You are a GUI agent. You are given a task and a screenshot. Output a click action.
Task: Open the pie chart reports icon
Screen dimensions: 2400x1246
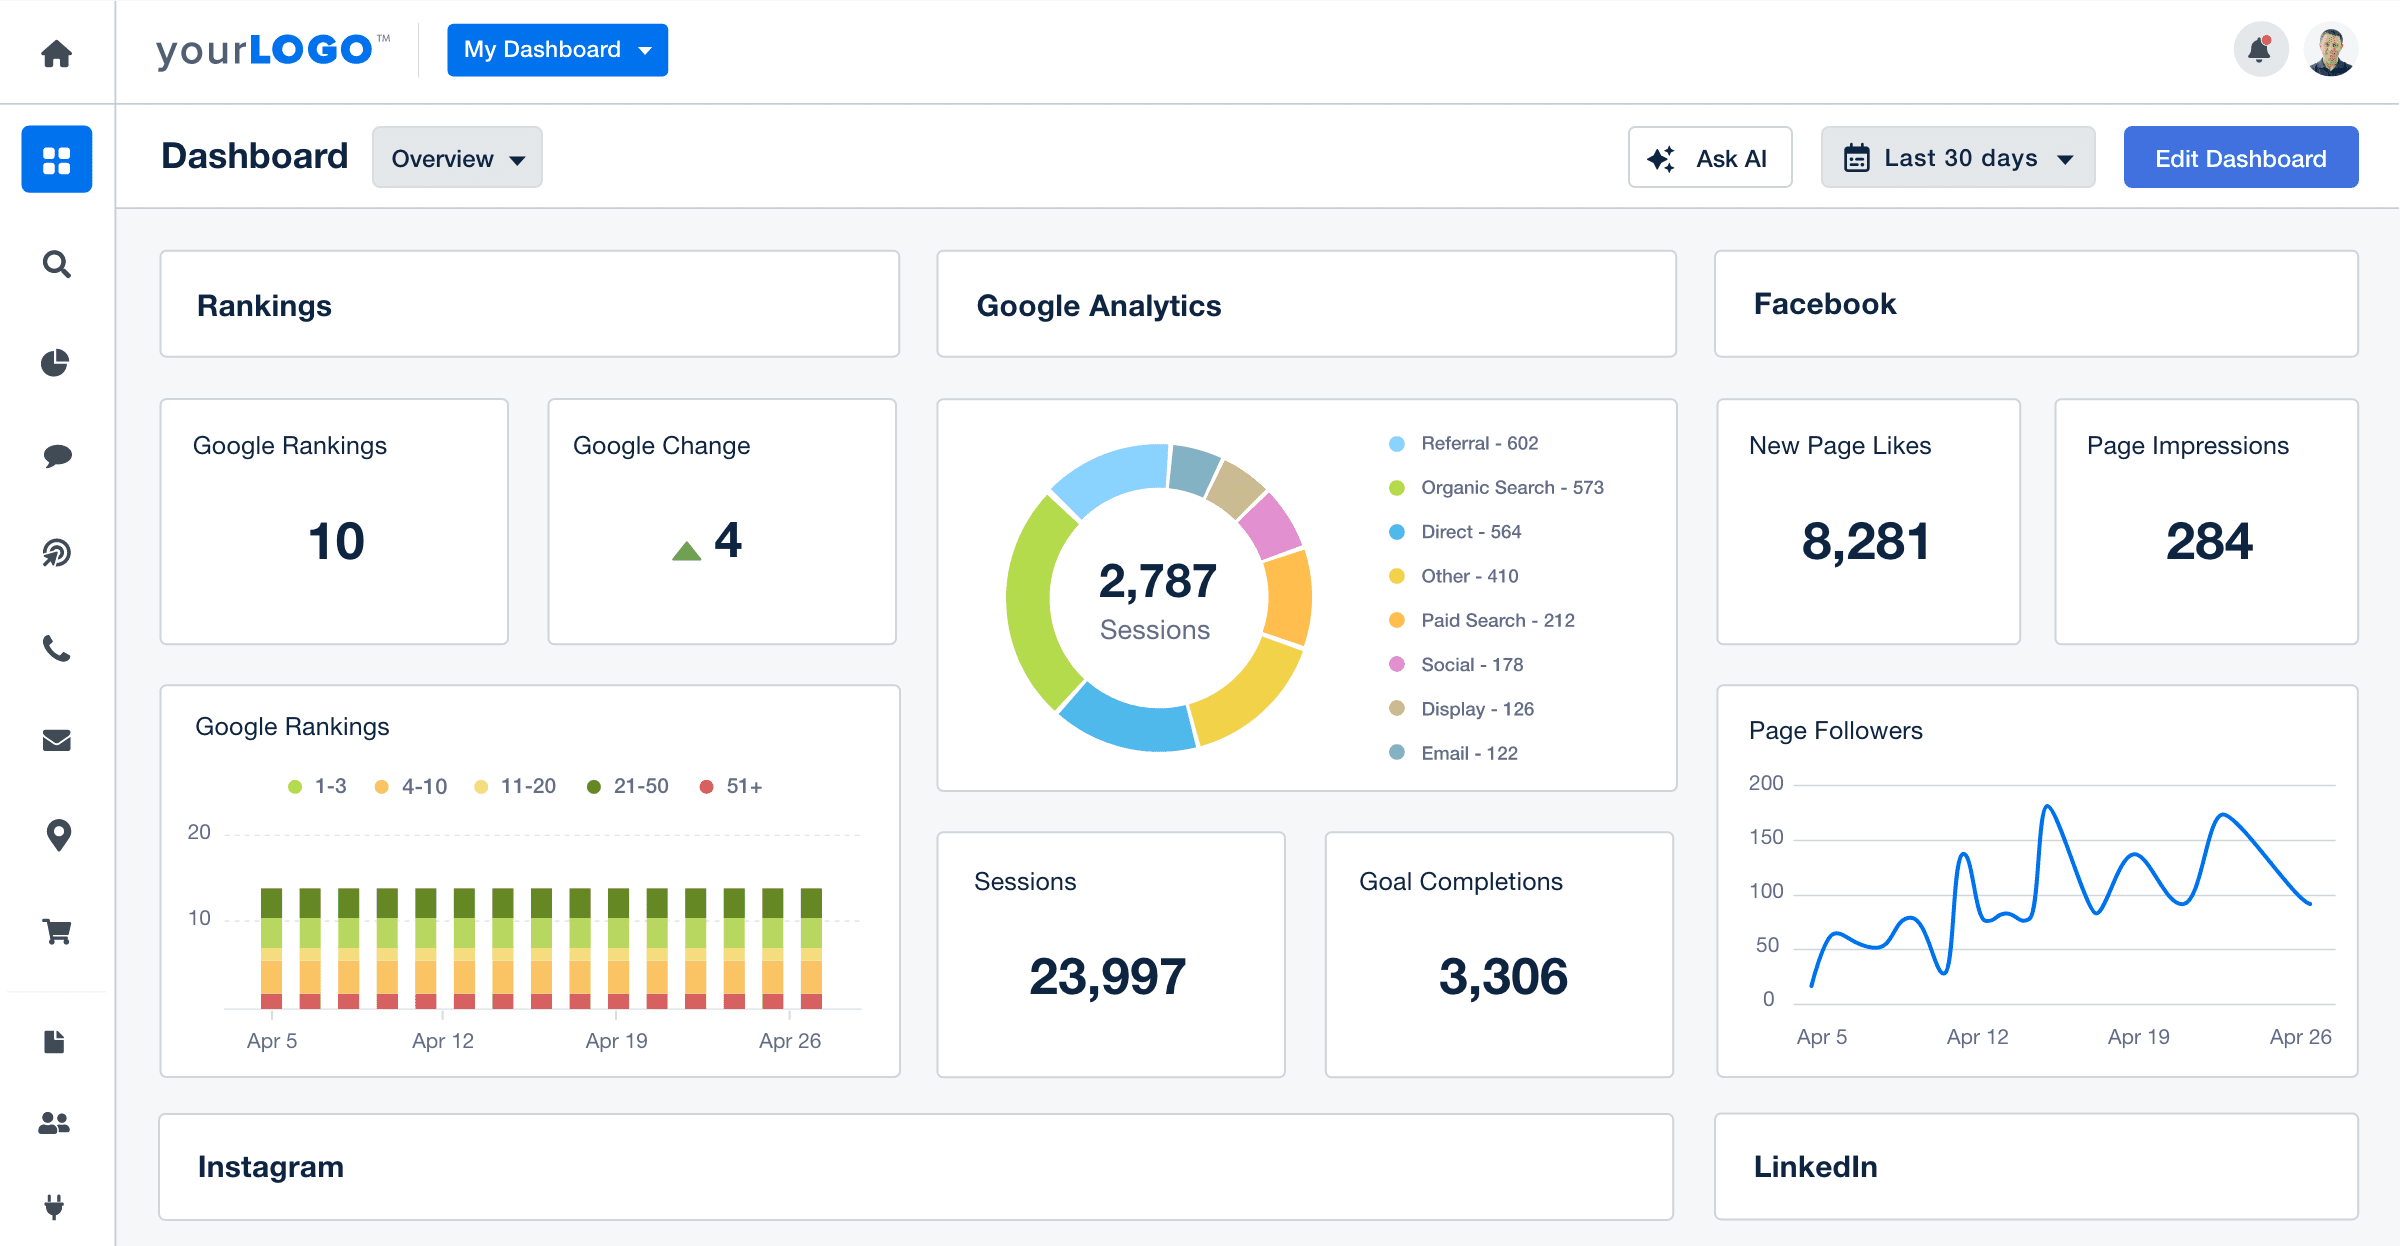point(56,362)
